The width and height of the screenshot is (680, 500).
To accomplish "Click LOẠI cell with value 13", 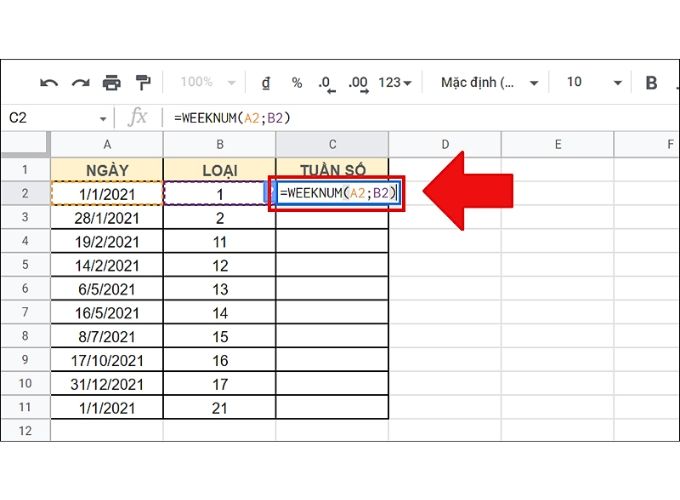I will pos(219,289).
